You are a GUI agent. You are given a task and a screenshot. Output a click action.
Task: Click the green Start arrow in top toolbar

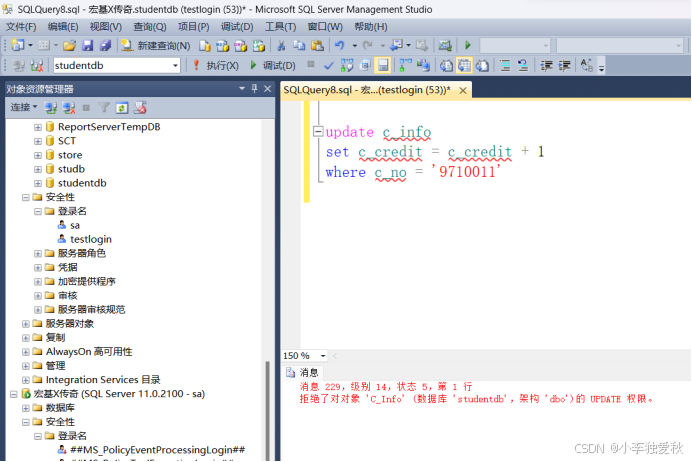click(468, 45)
